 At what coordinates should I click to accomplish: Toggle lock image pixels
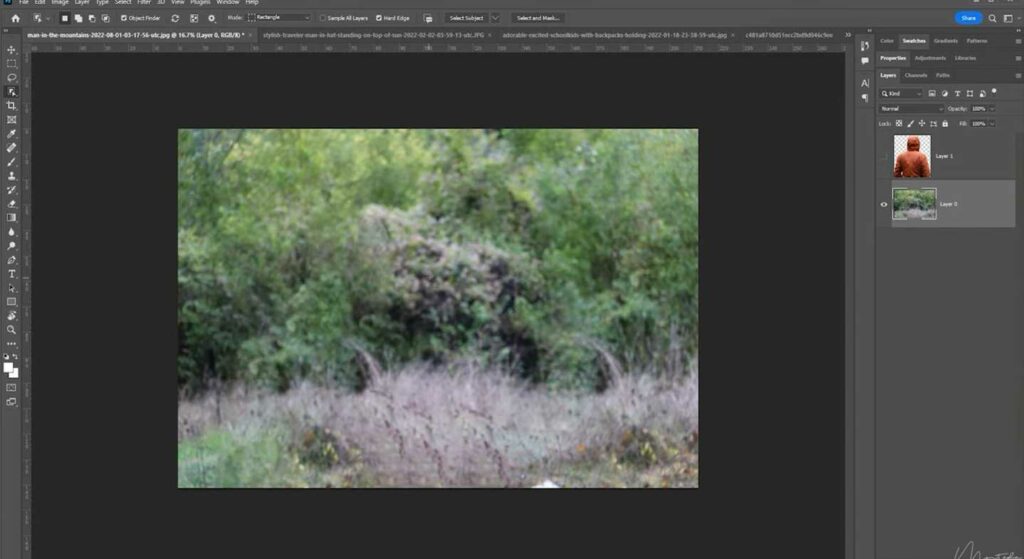(x=910, y=123)
